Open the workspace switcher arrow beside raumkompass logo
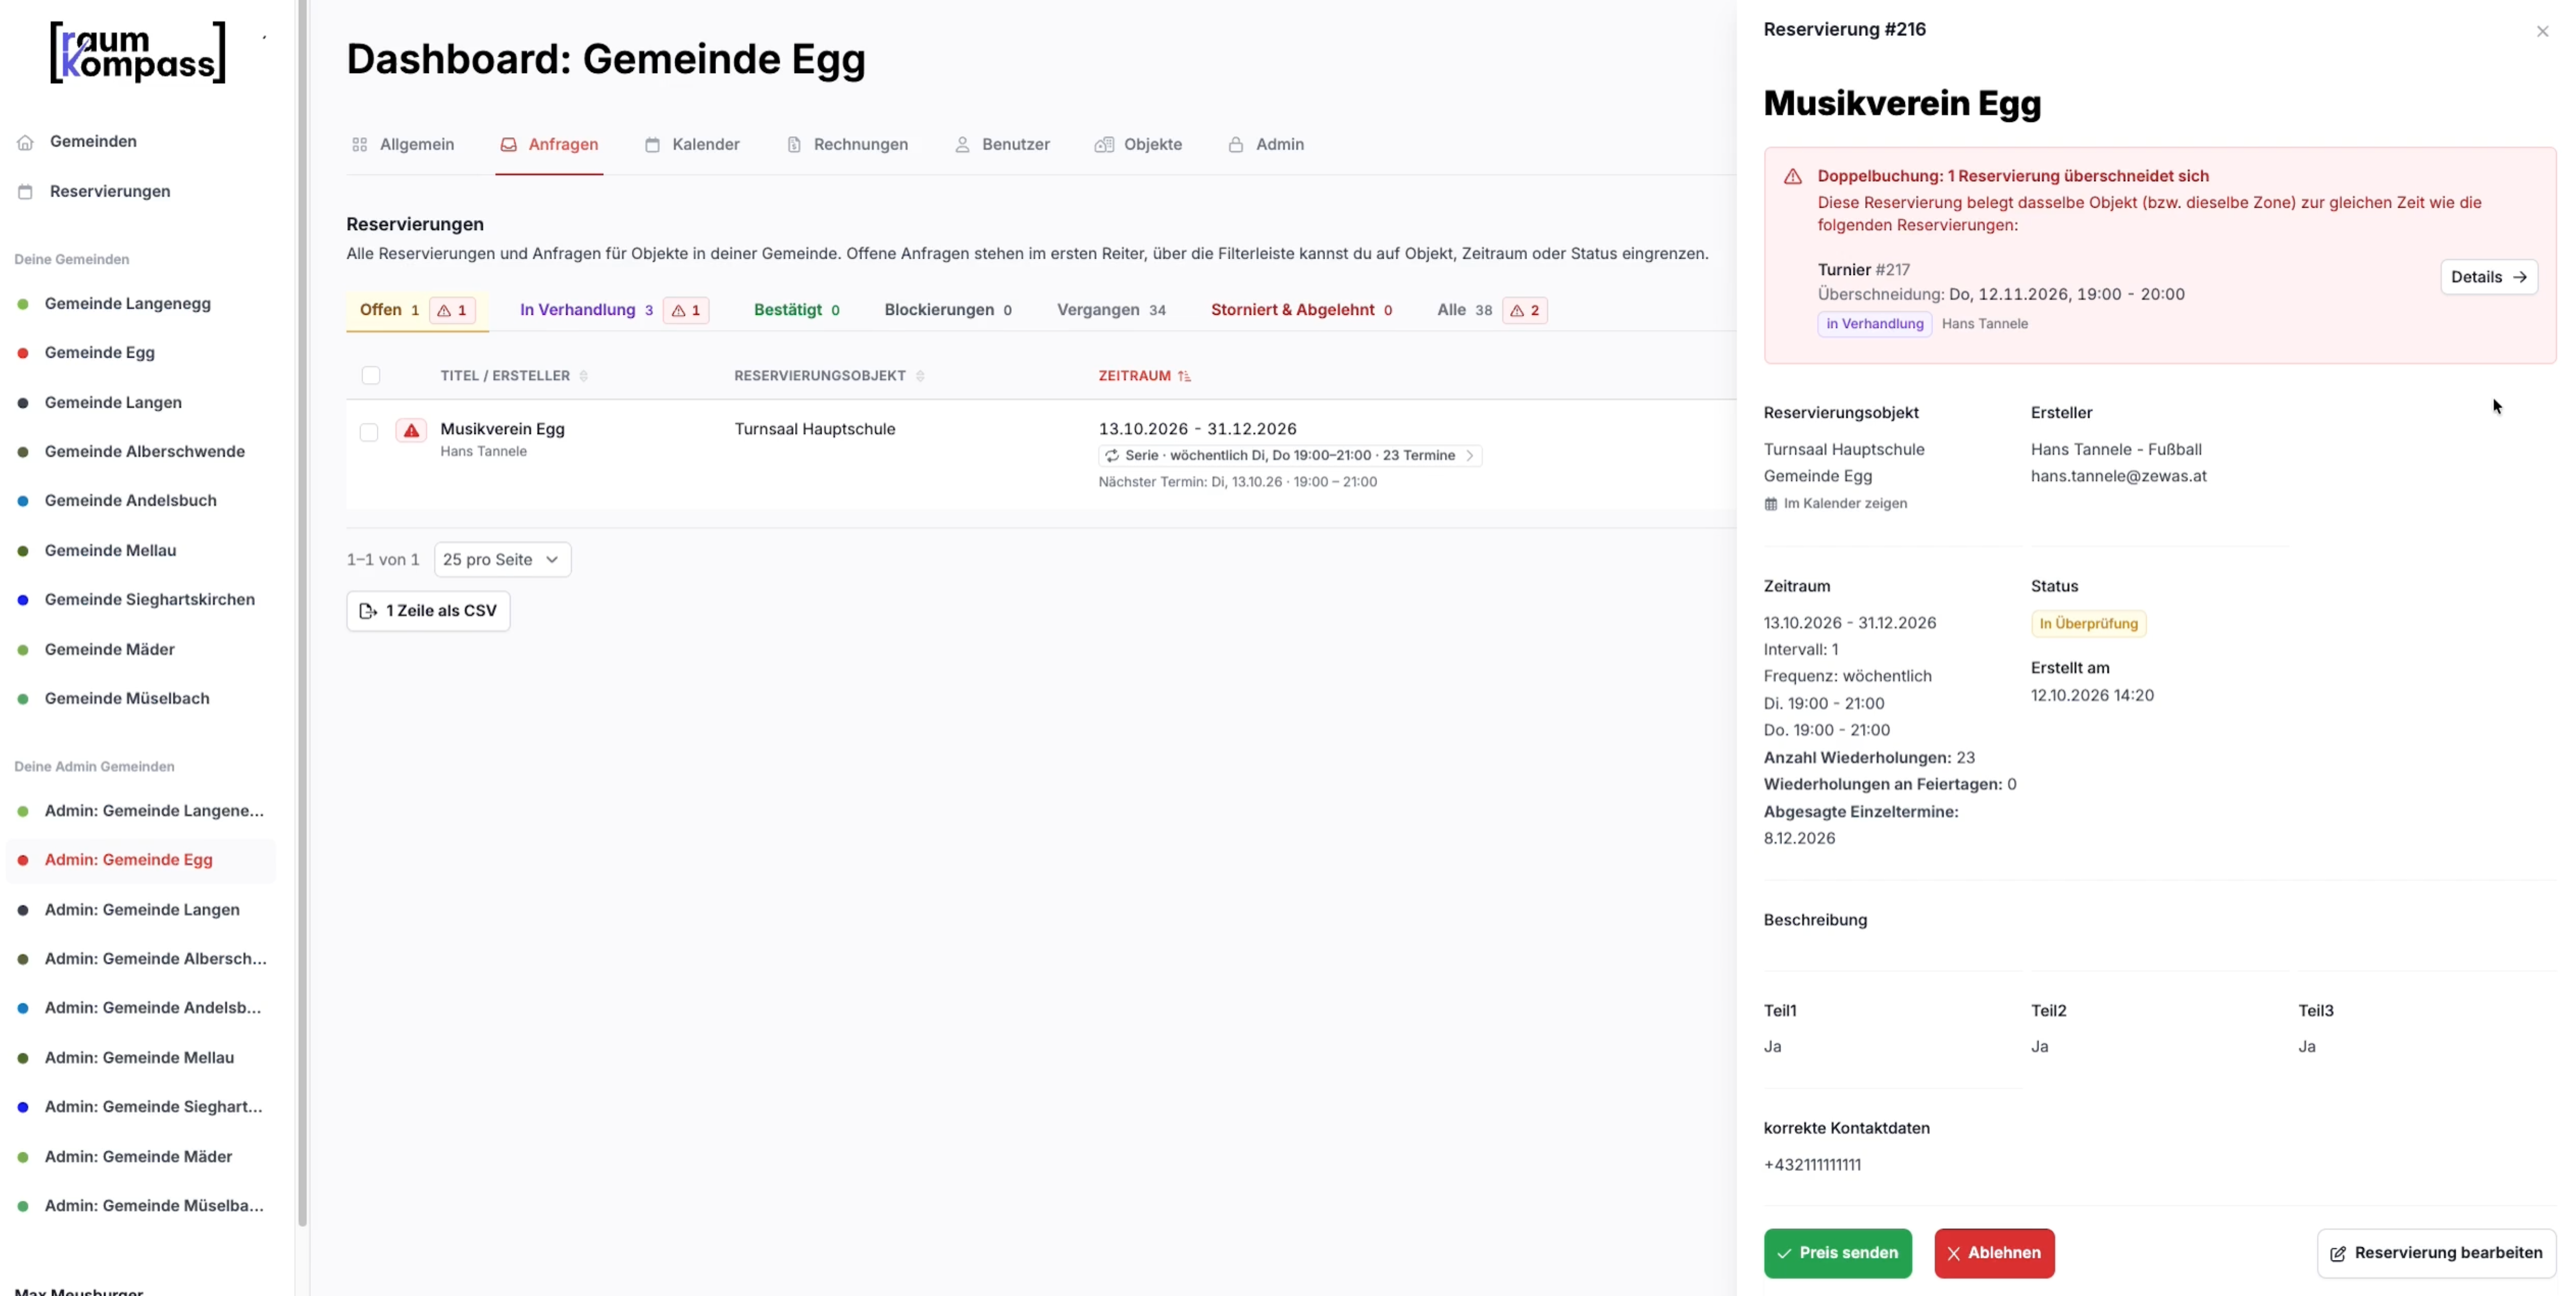Screen dimensions: 2576x1296 [x=264, y=37]
